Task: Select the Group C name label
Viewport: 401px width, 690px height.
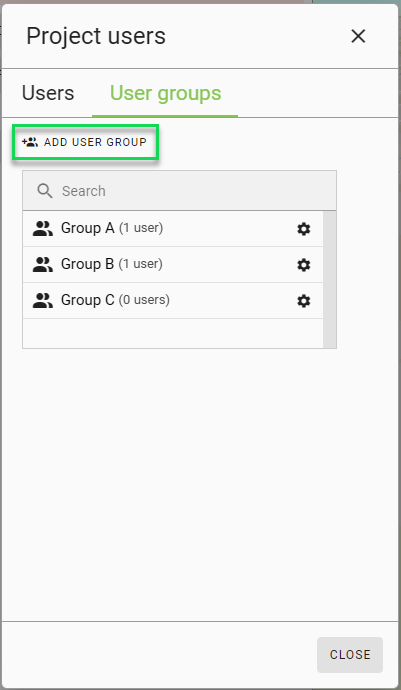Action: [88, 301]
